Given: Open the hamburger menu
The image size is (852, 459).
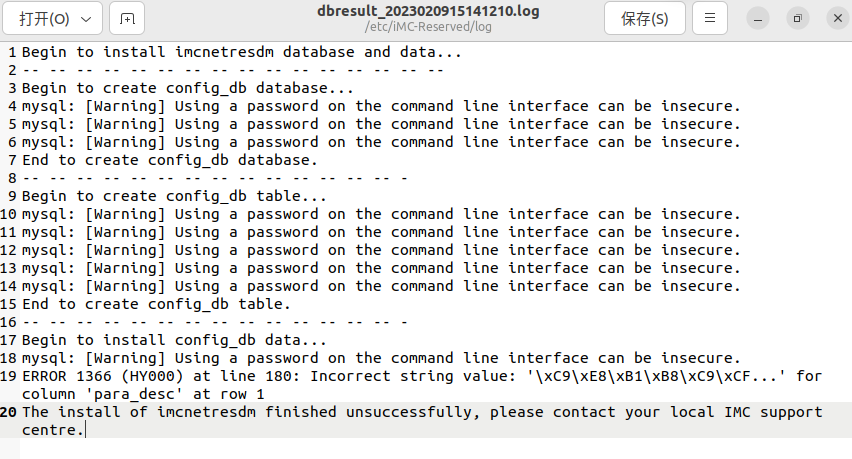Looking at the screenshot, I should coord(710,18).
